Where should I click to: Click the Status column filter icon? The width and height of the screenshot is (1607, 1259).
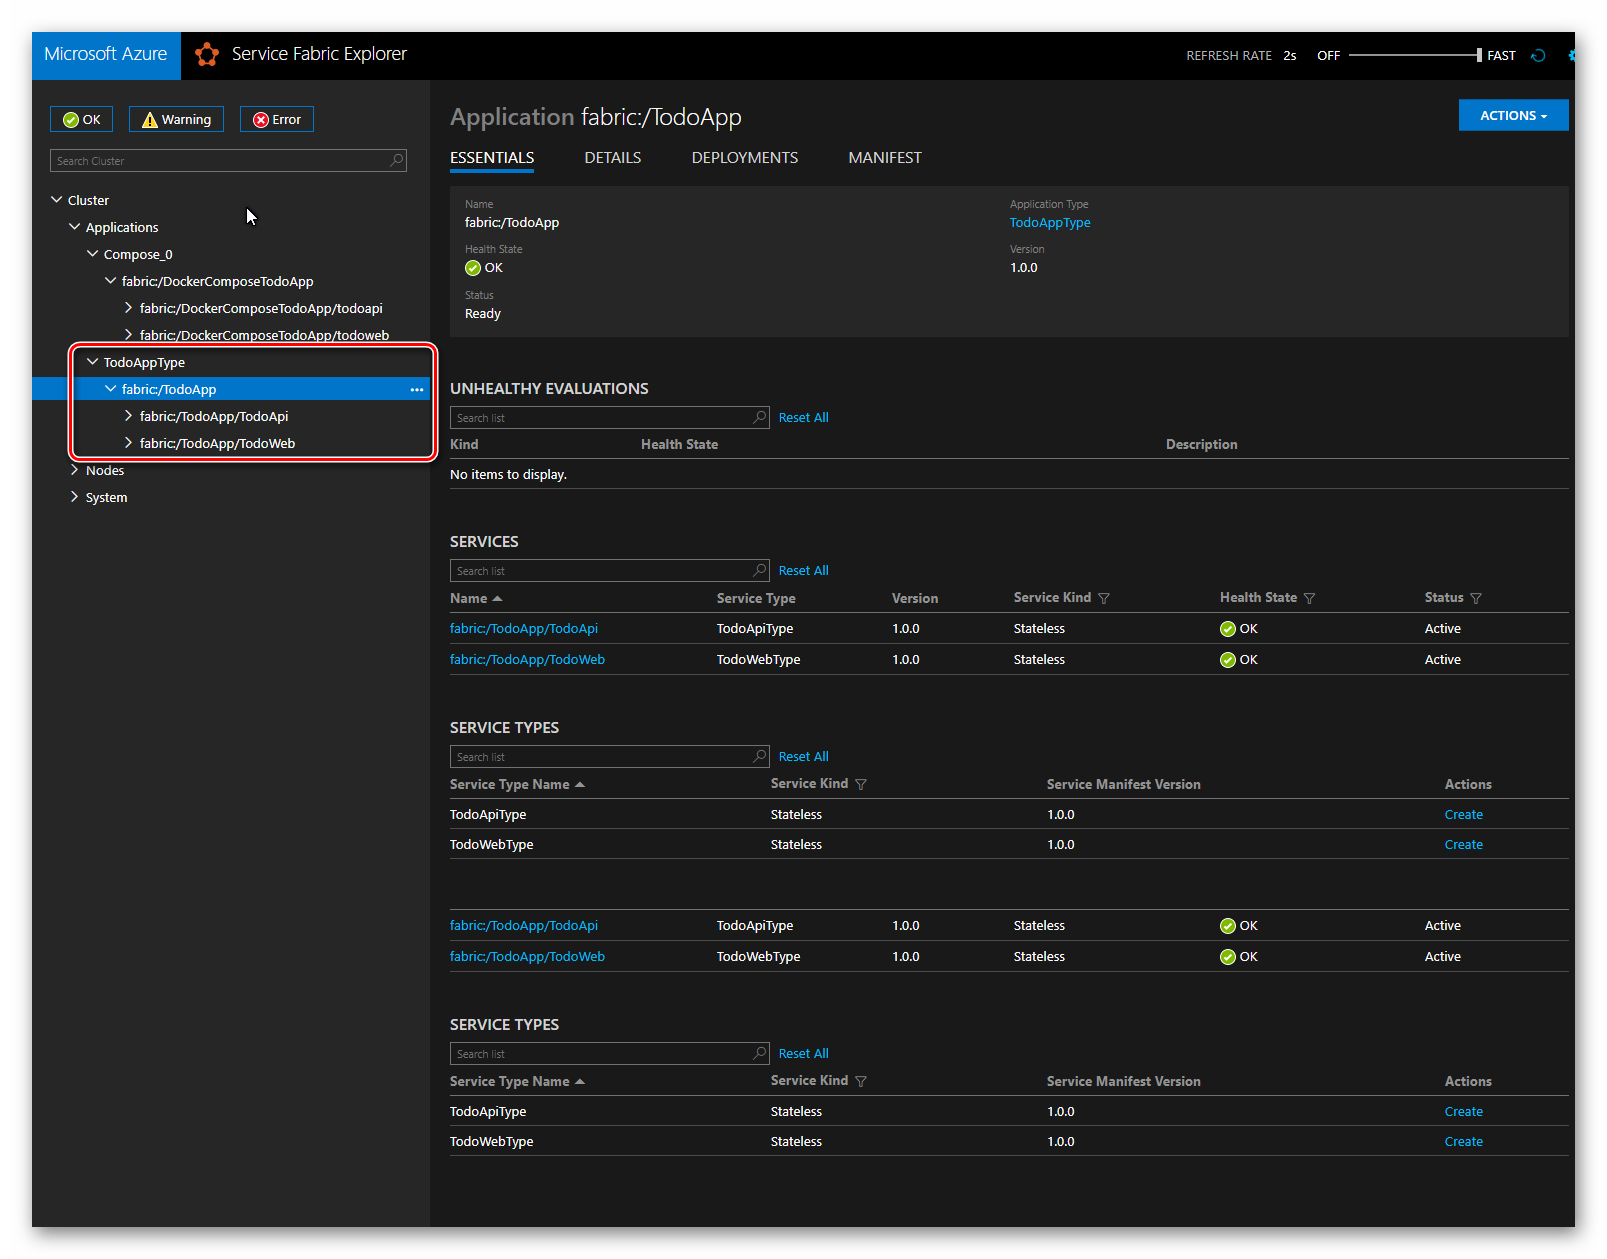1476,598
